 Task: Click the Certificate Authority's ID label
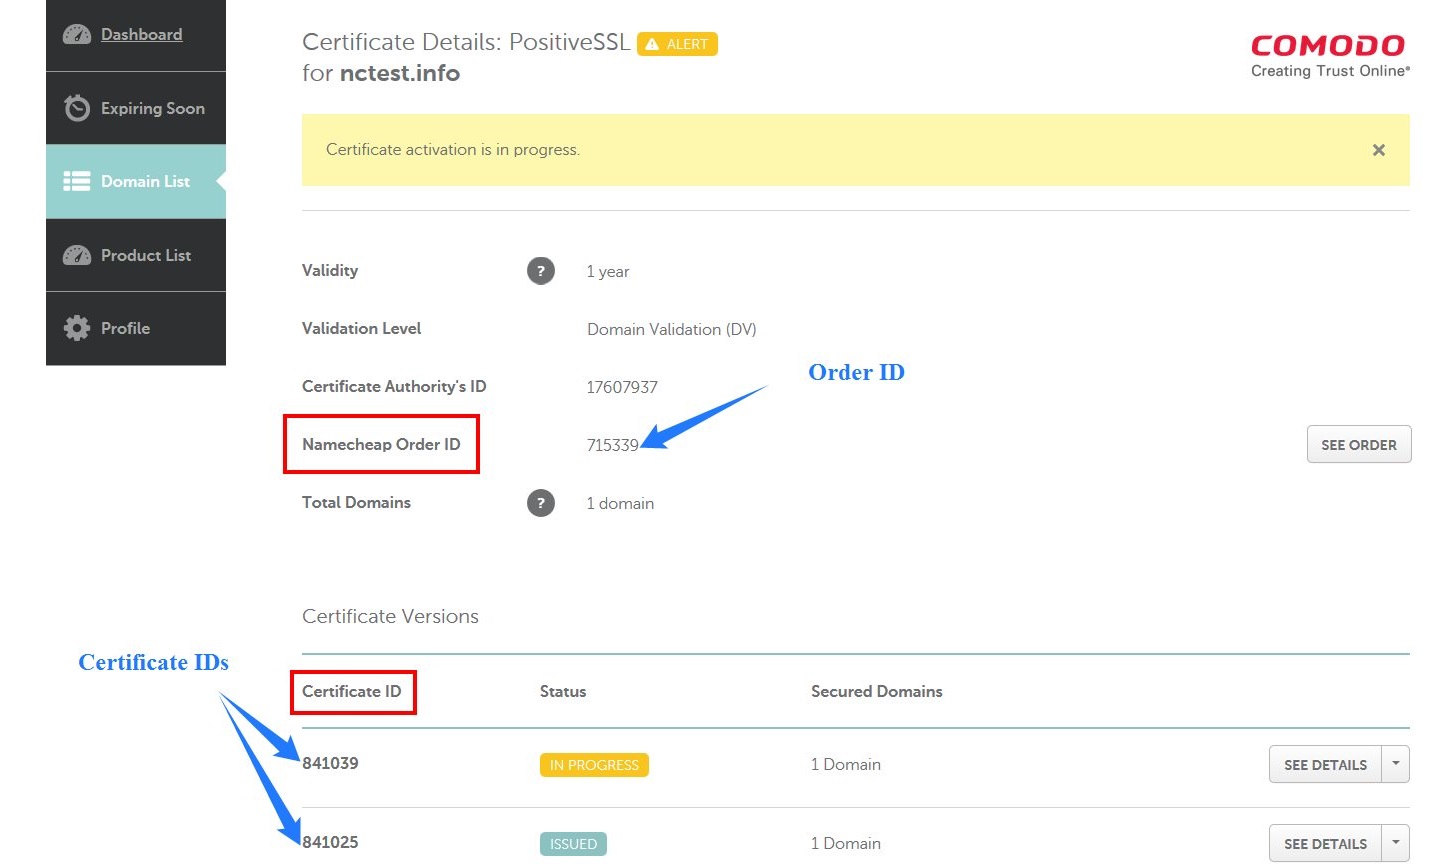394,386
